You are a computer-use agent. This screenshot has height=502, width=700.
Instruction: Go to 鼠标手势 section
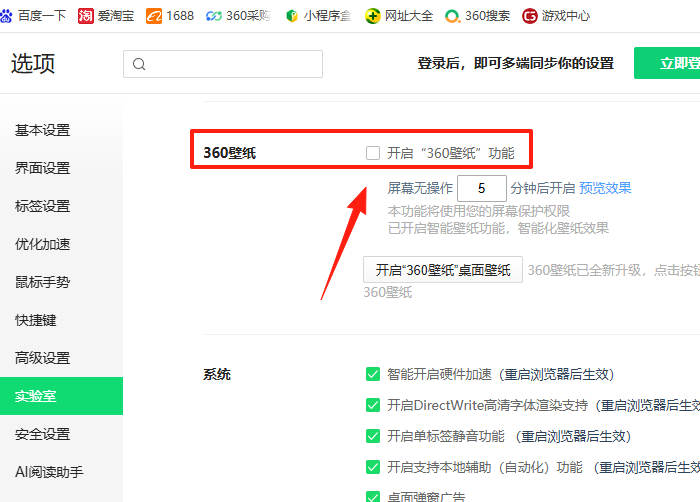[62, 282]
